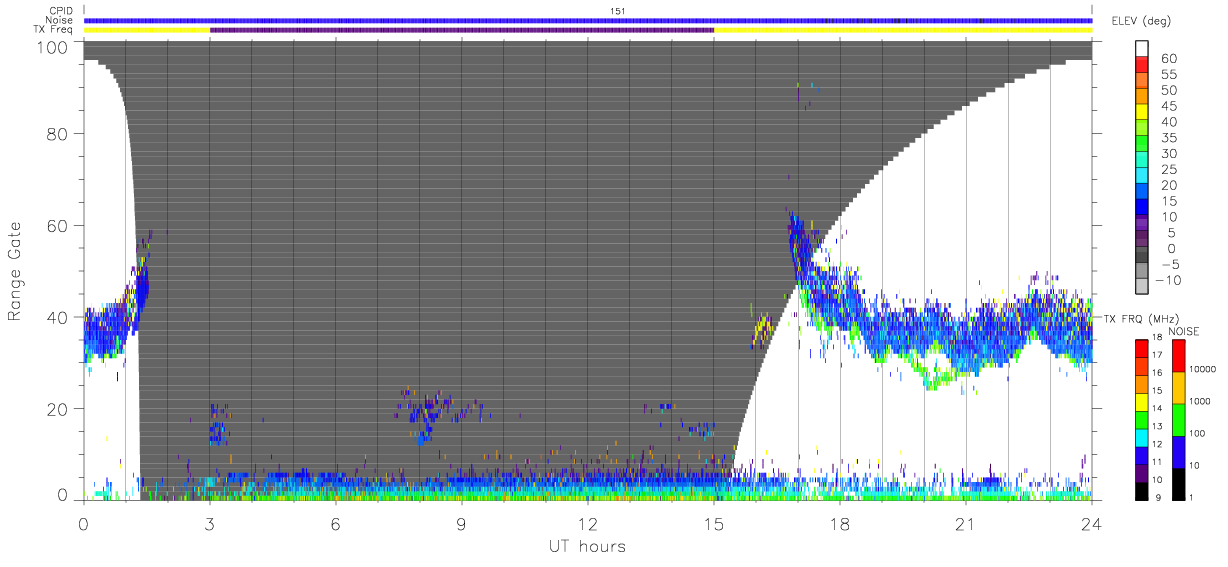Click the red swatch in the ELEV color bar

click(x=1142, y=65)
